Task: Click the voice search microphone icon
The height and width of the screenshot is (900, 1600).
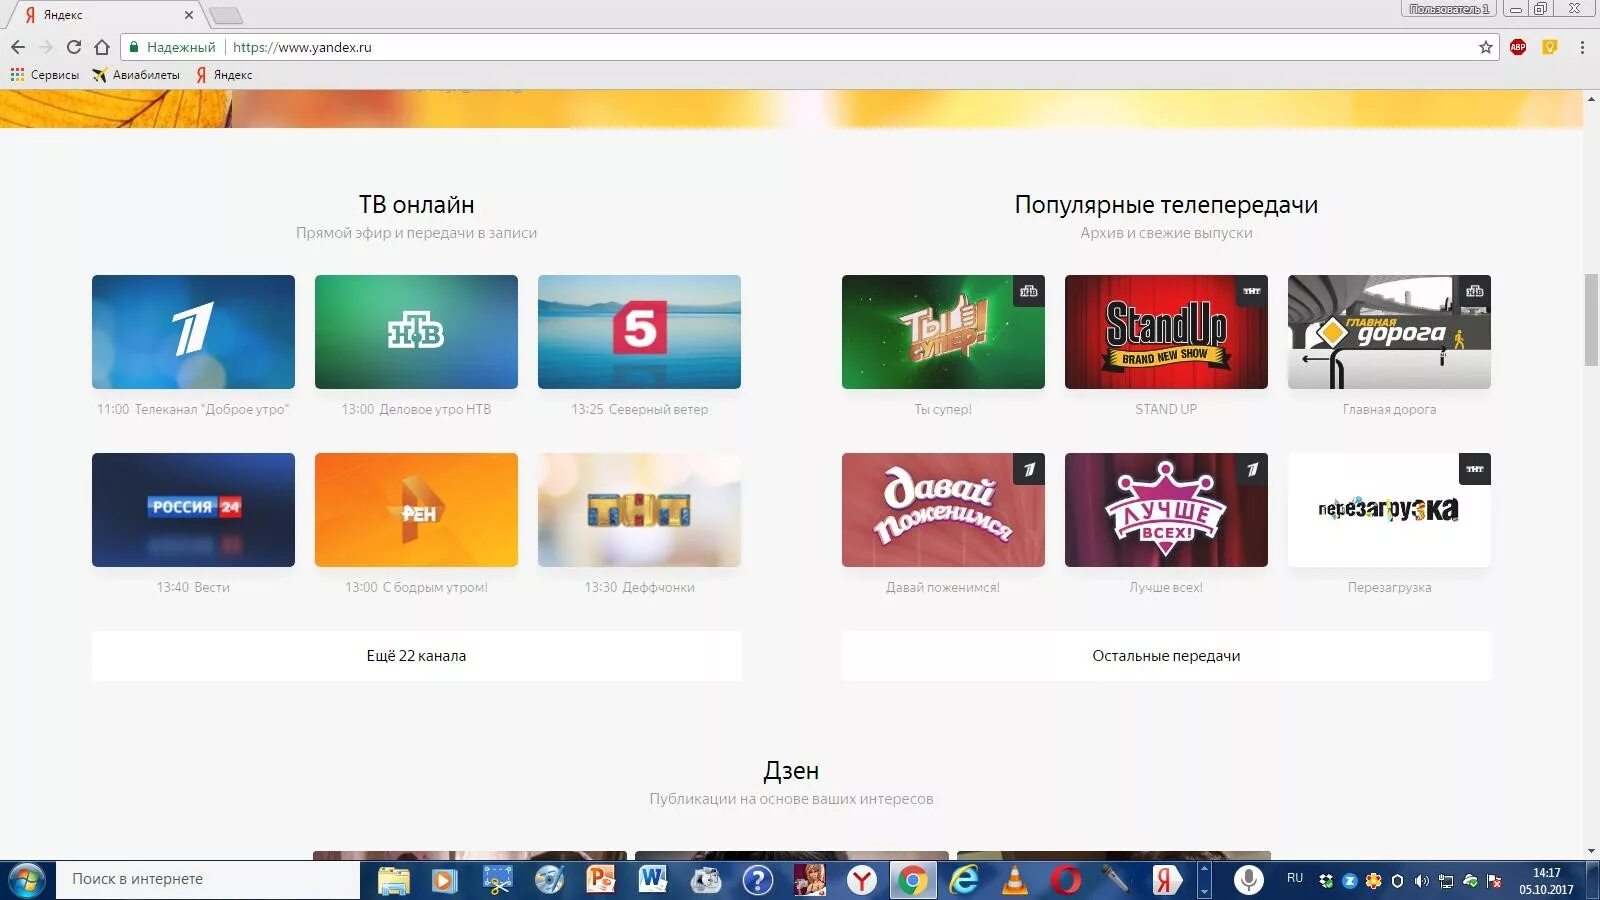Action: pyautogui.click(x=1248, y=880)
